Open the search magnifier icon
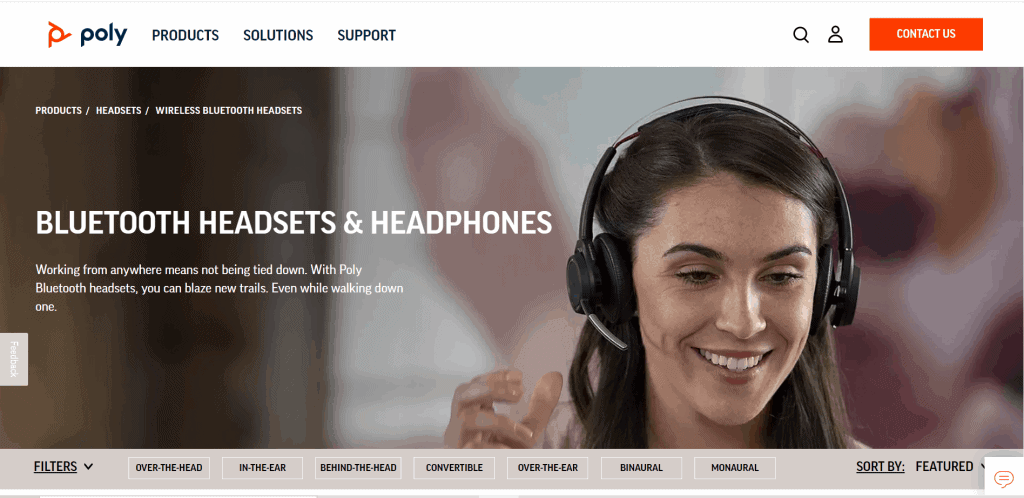This screenshot has height=498, width=1024. click(801, 35)
